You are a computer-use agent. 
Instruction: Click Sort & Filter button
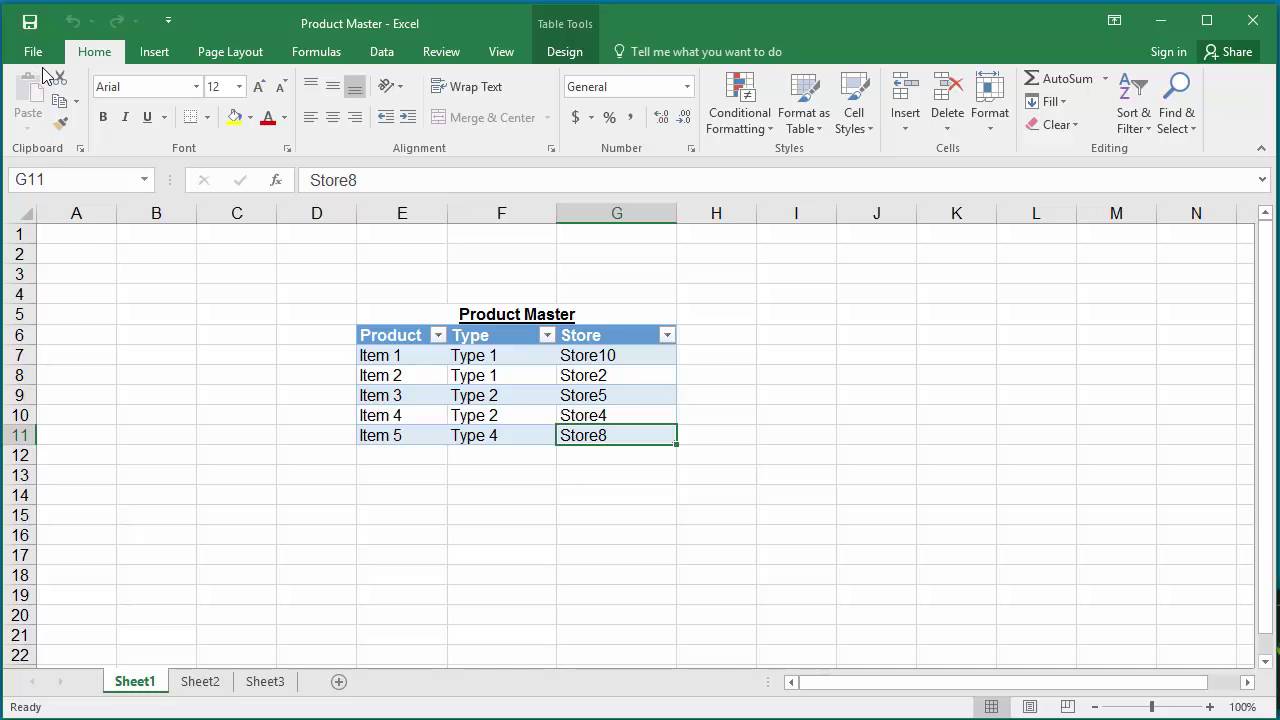(1134, 103)
